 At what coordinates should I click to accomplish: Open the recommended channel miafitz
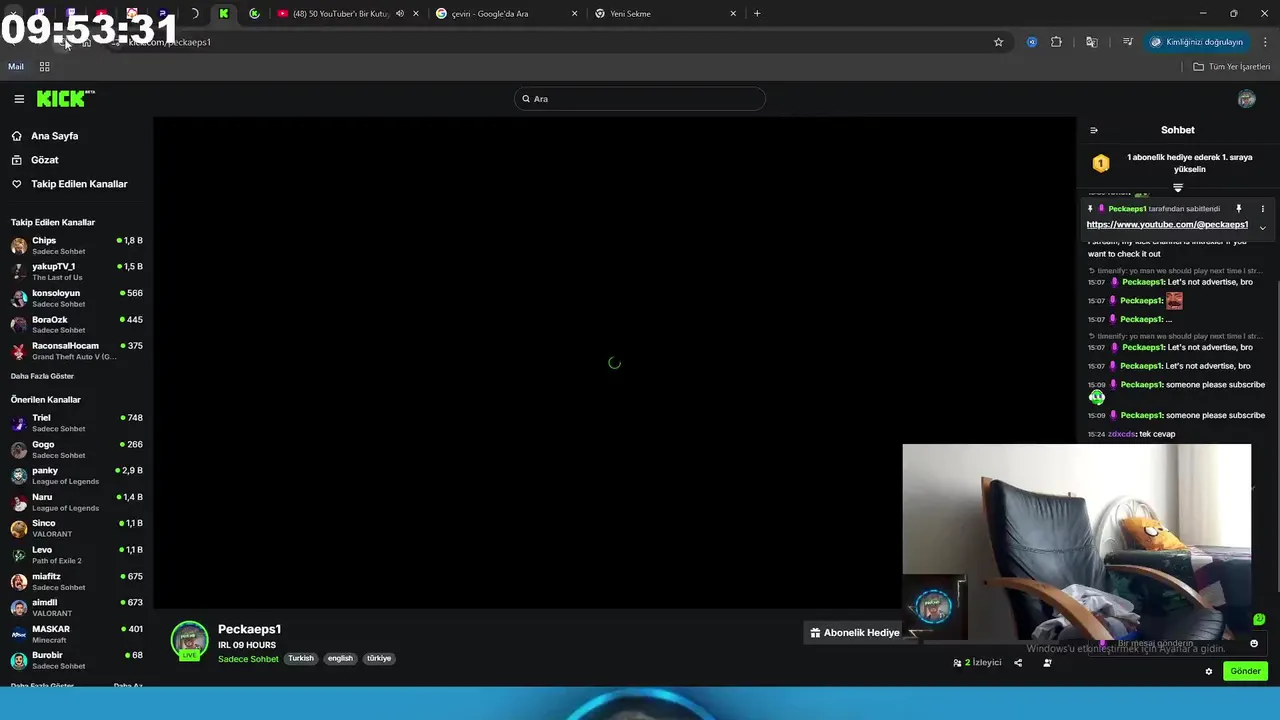[x=76, y=581]
